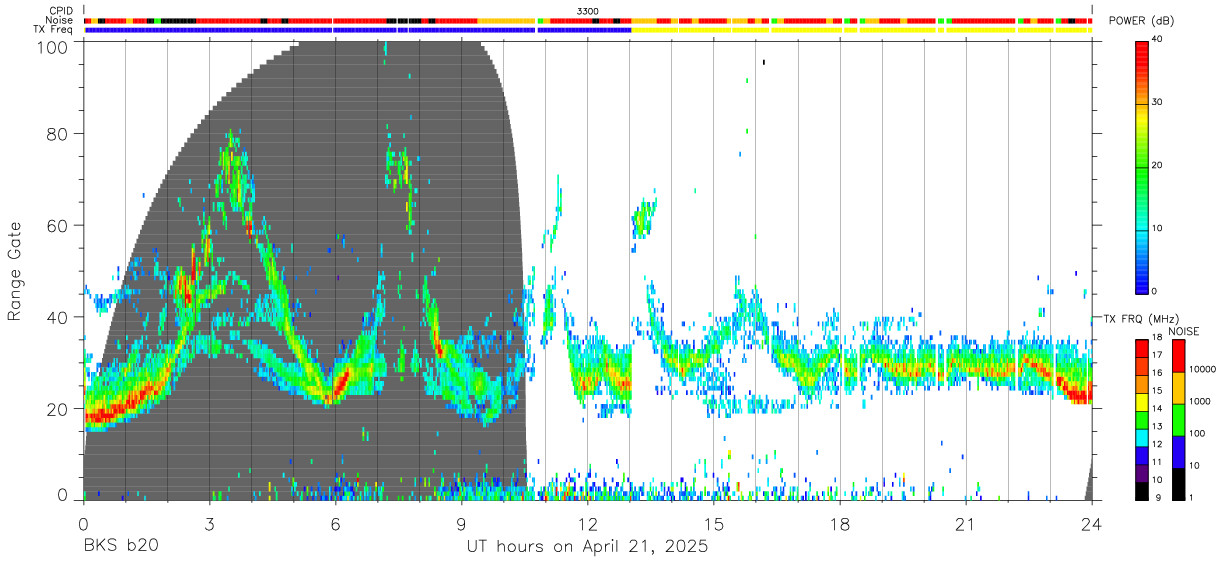Click UT hours axis tick 9
1228x567 pixels.
461,524
